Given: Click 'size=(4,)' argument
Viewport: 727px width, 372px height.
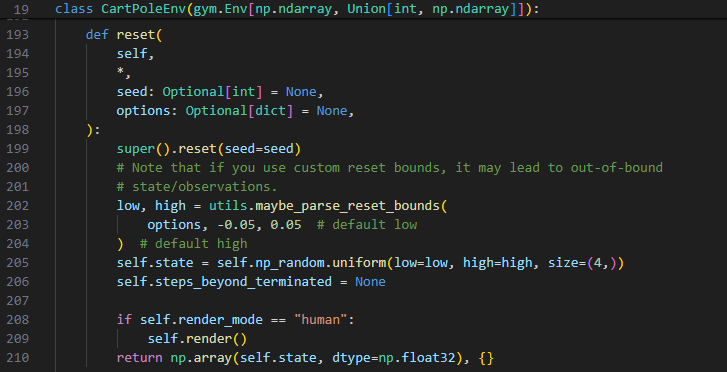Looking at the screenshot, I should [582, 263].
